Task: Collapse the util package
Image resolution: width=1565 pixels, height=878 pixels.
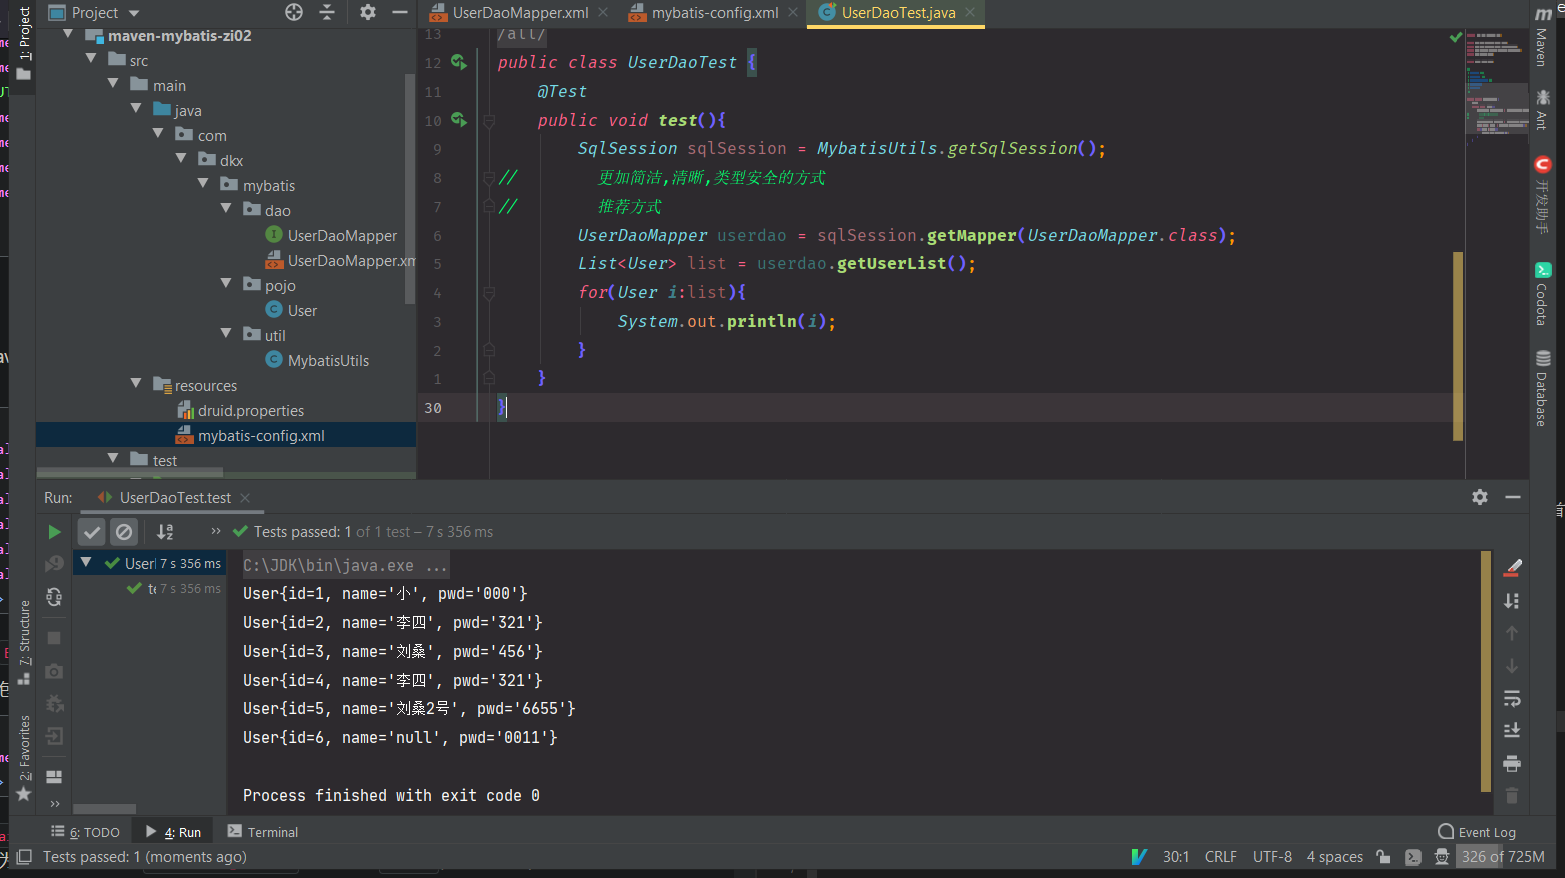Action: click(226, 334)
